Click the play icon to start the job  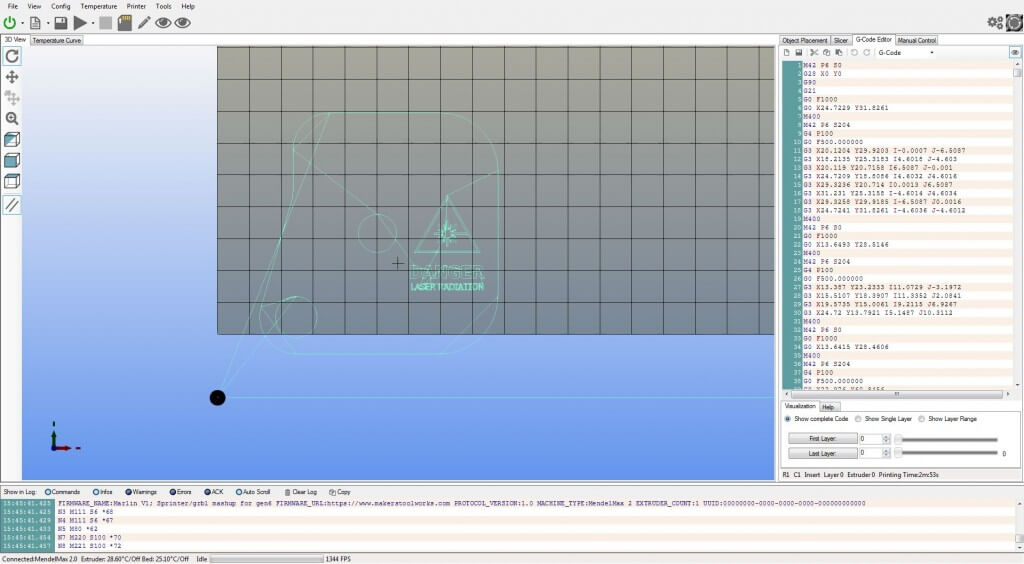(x=80, y=22)
